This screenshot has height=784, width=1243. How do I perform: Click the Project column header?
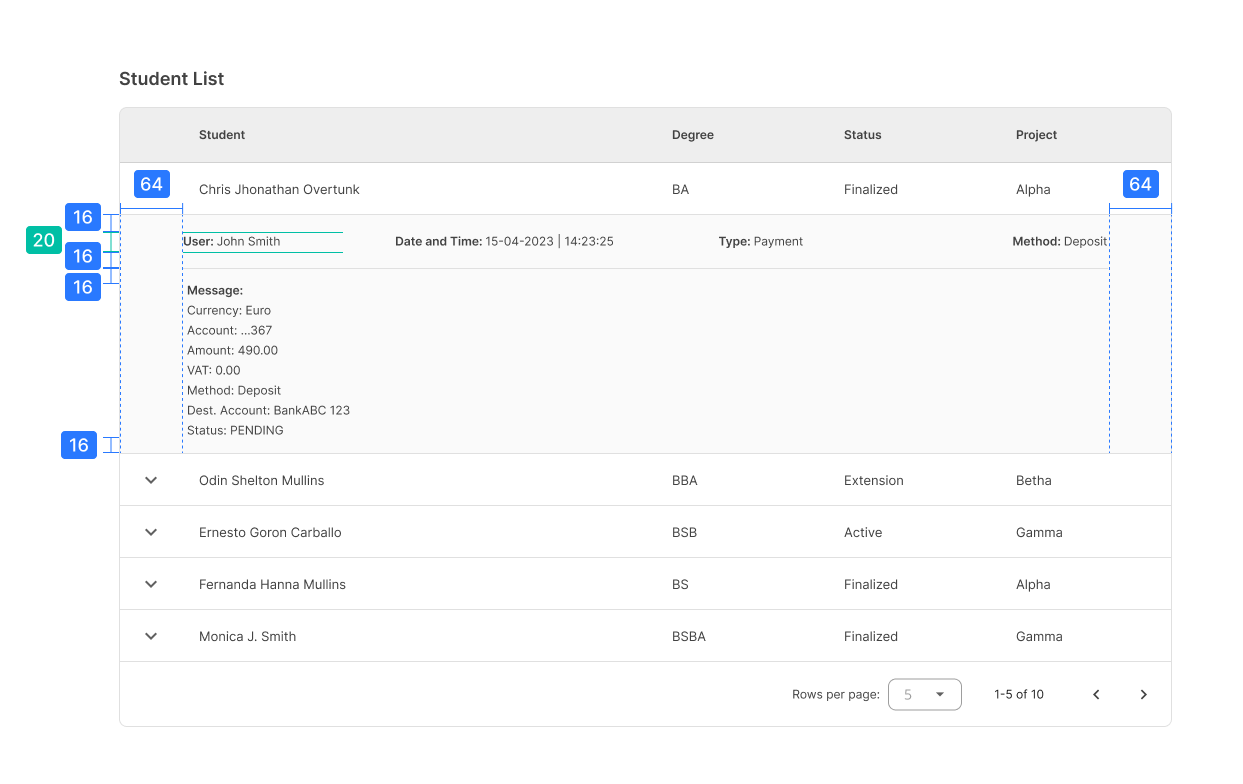point(1036,135)
